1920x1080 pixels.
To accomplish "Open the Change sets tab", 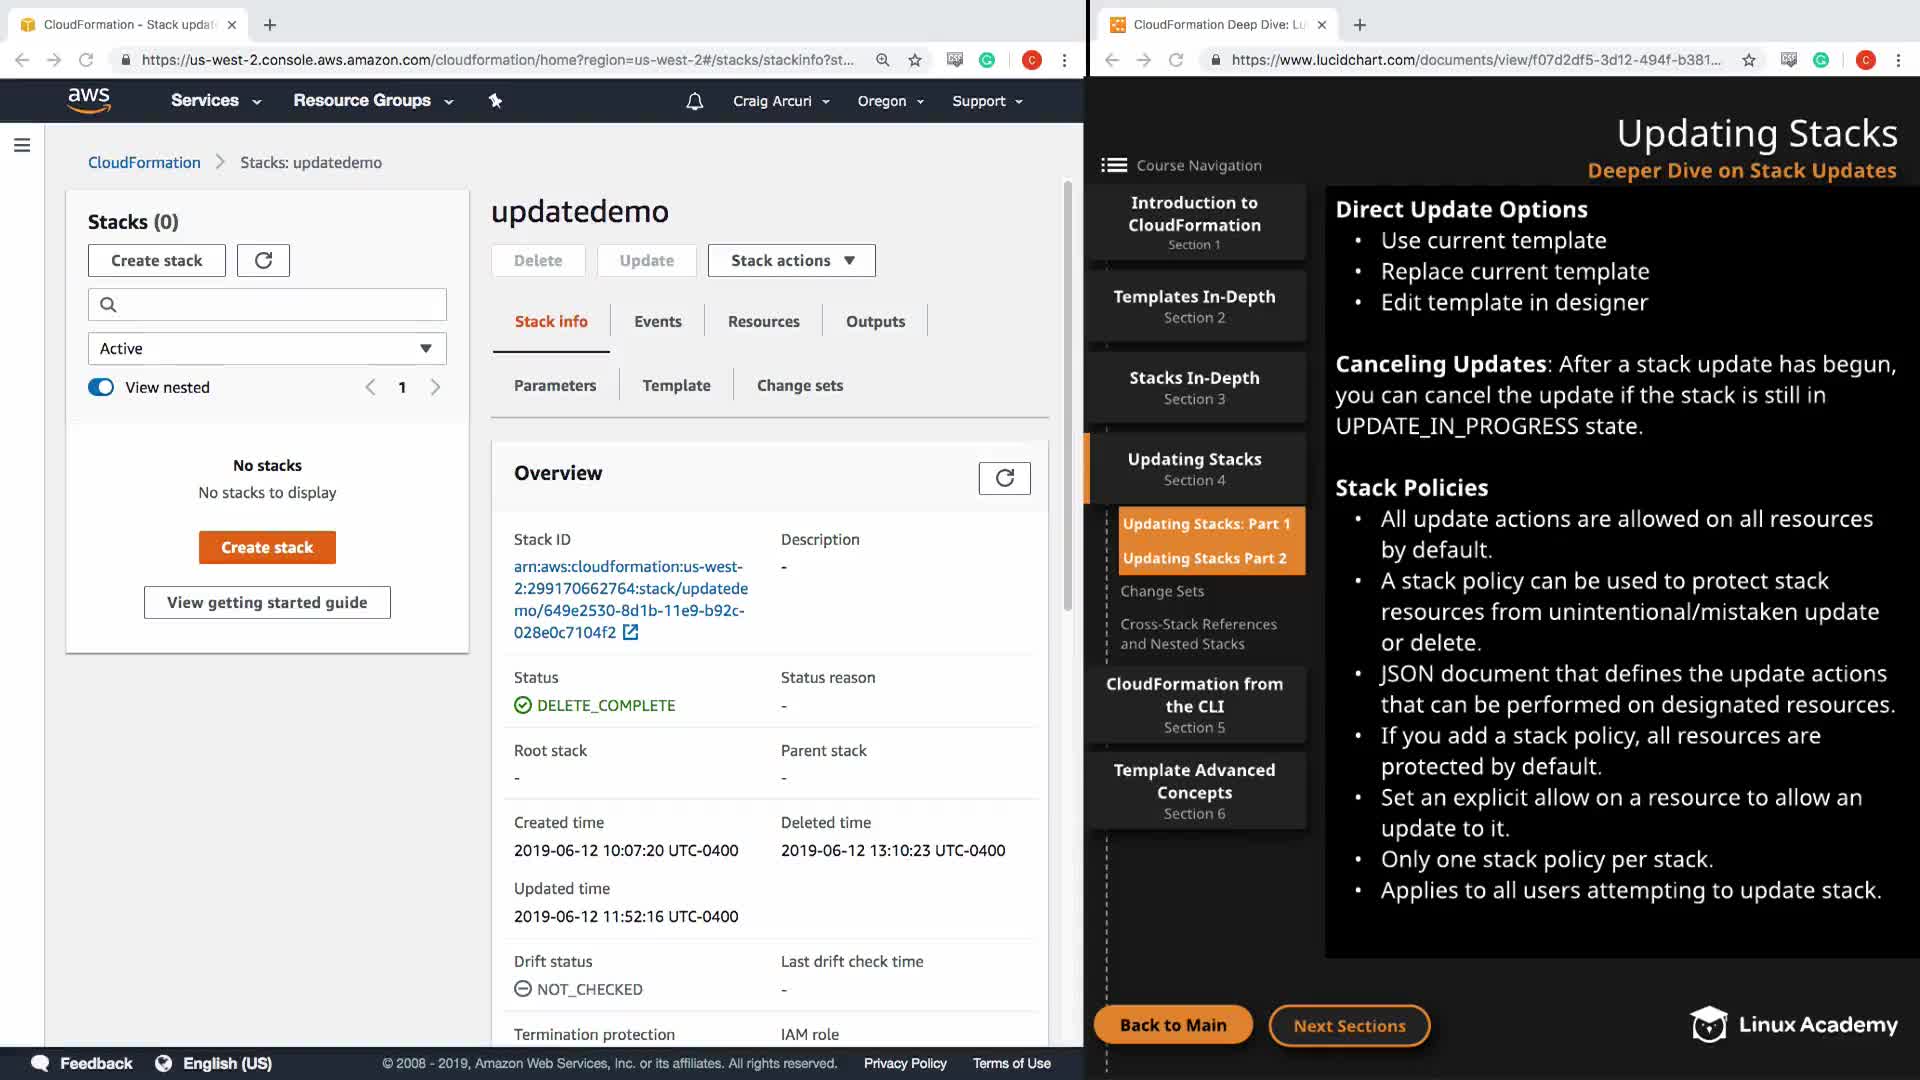I will 799,385.
